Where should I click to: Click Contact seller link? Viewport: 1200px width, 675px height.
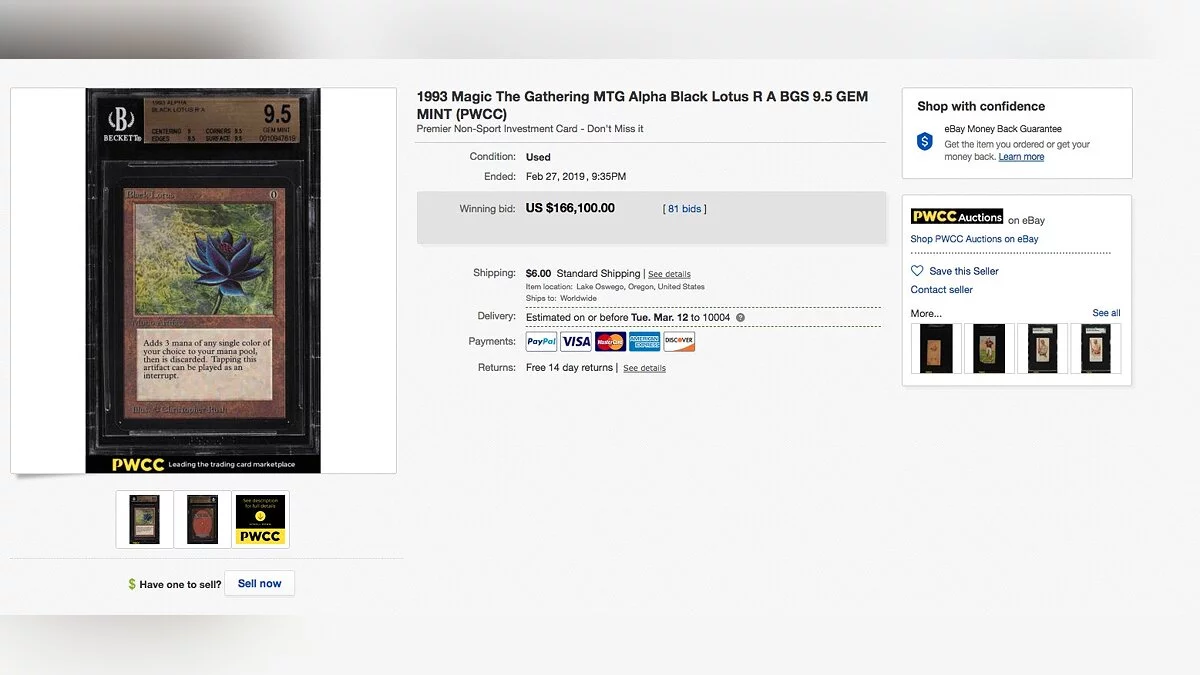coord(941,290)
